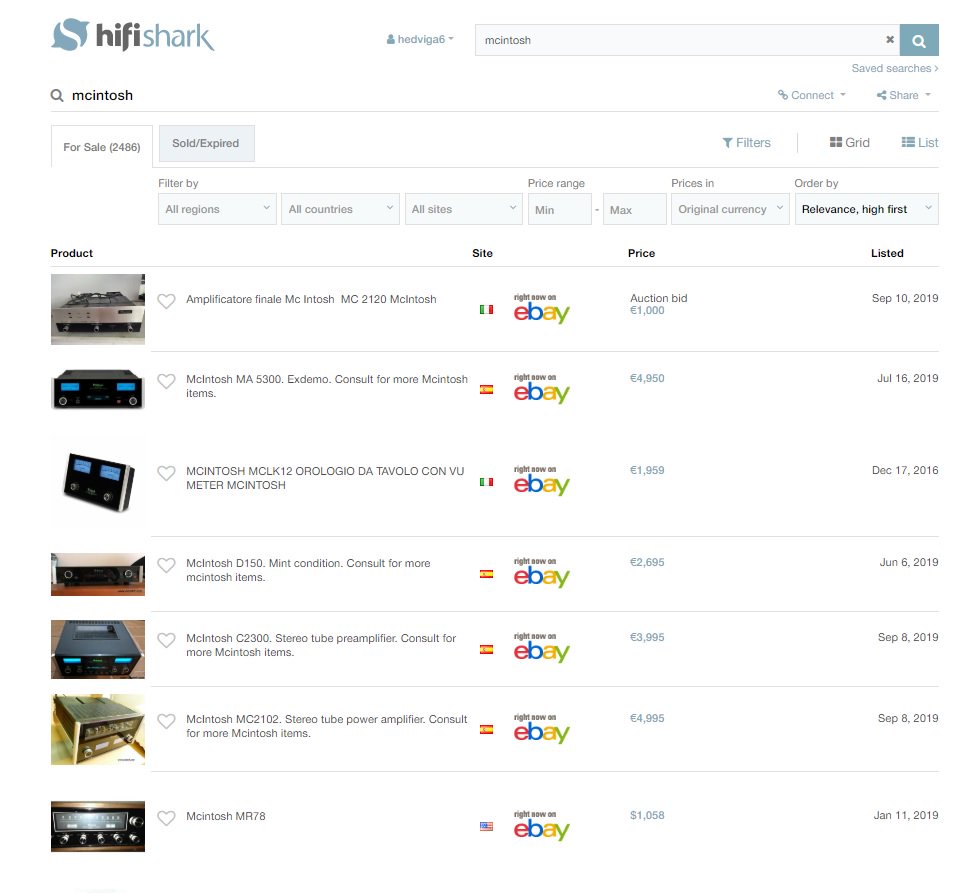The width and height of the screenshot is (957, 893).
Task: Open the eBay logo for MC 2120 listing
Action: 541,309
